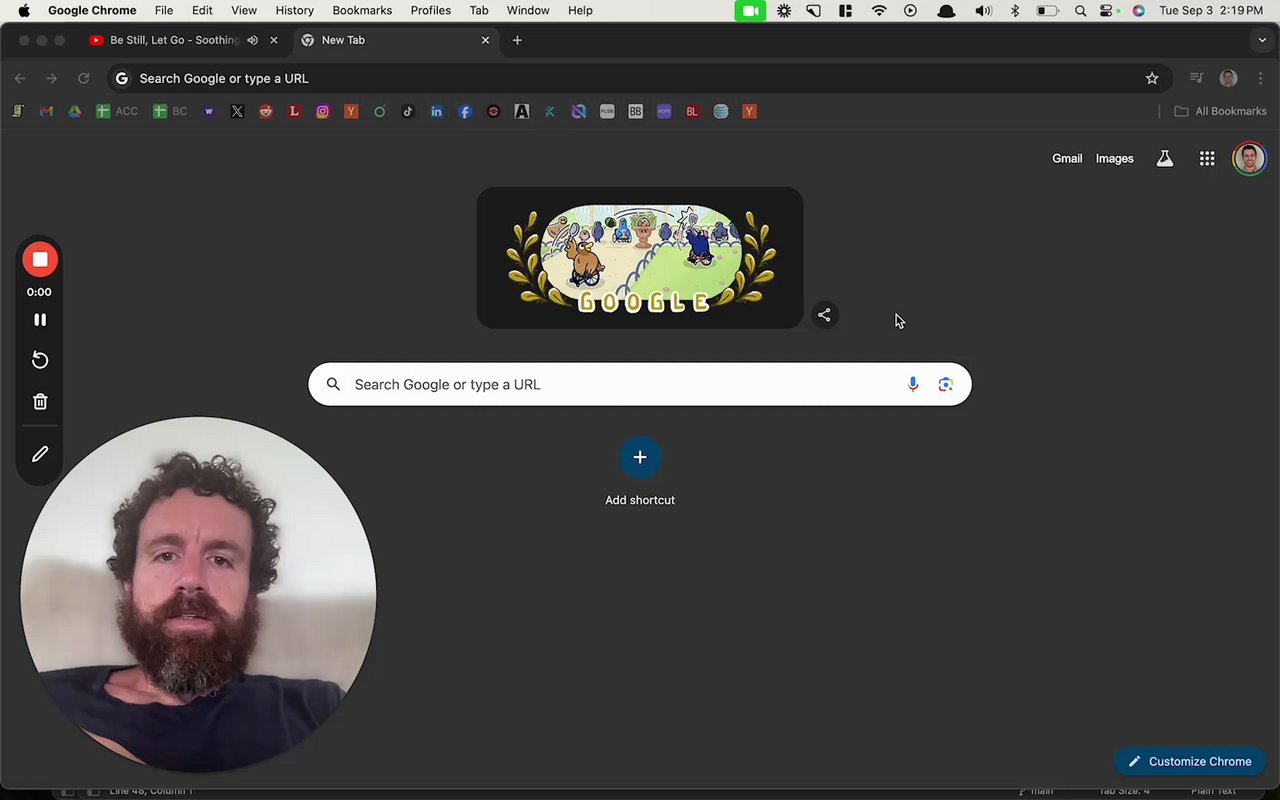The image size is (1280, 800).
Task: Open Chrome profile avatar in toolbar
Action: pyautogui.click(x=1229, y=78)
